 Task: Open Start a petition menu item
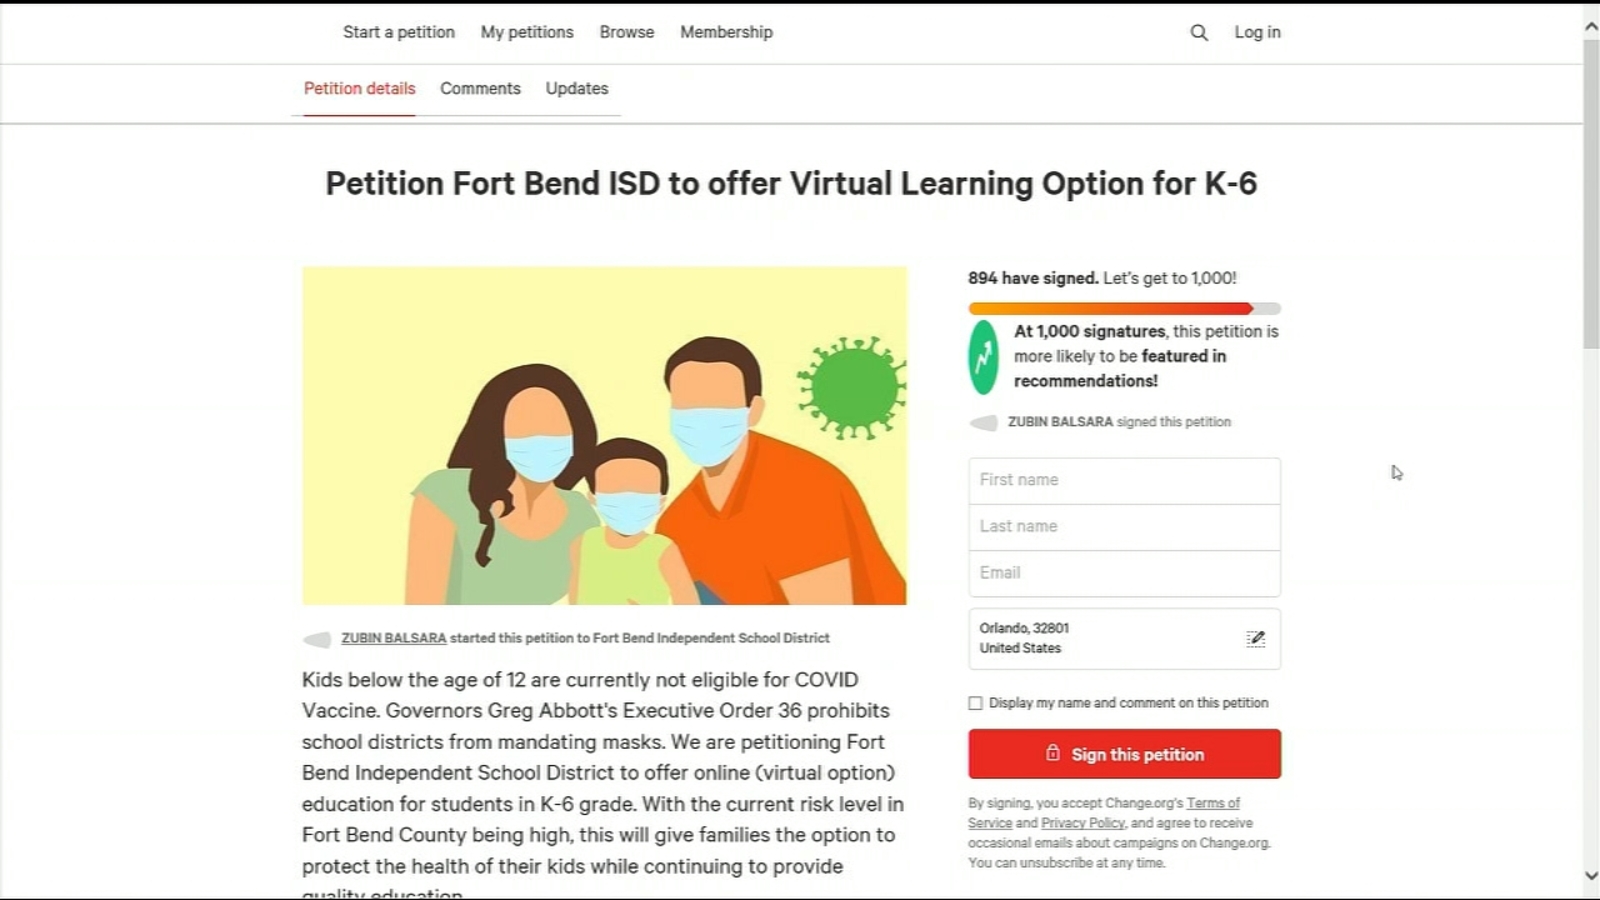click(398, 32)
